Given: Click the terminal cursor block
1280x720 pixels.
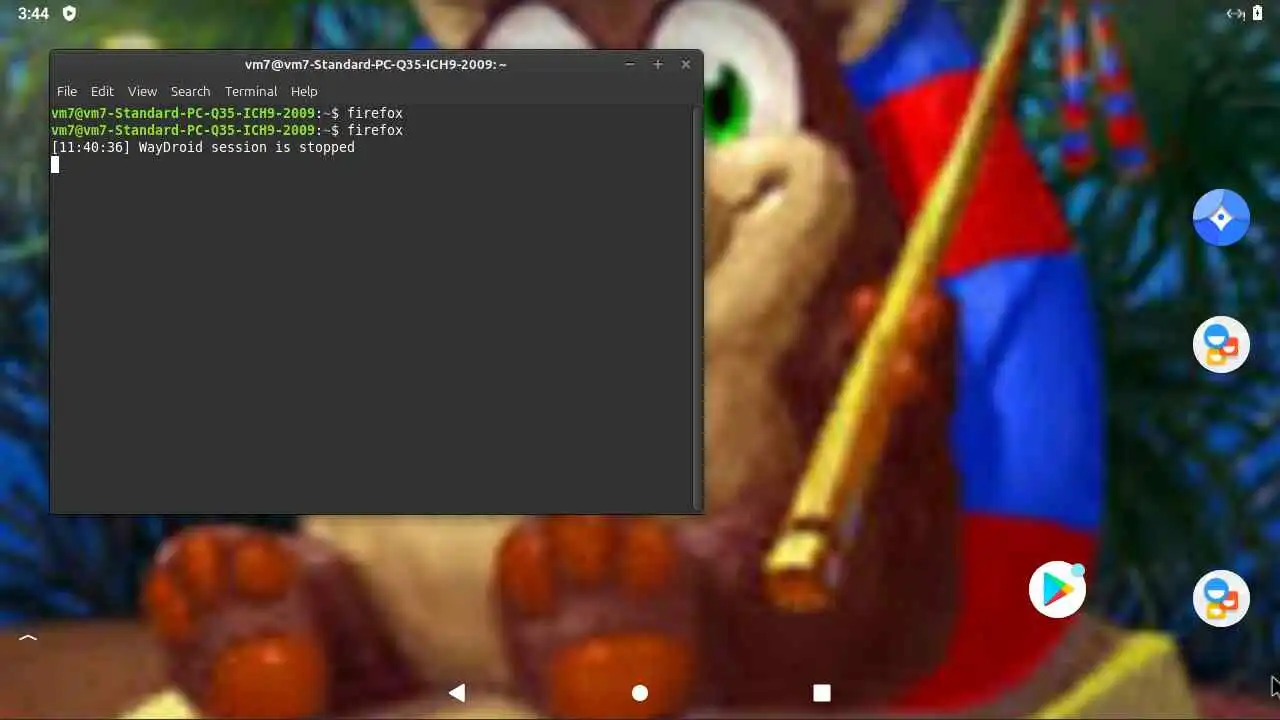Looking at the screenshot, I should coord(55,165).
